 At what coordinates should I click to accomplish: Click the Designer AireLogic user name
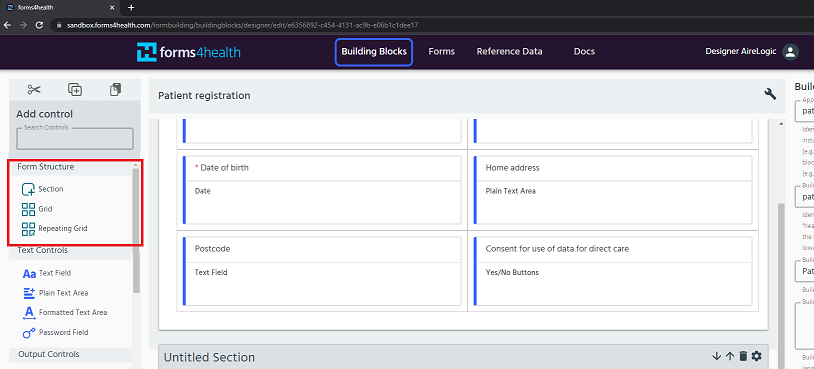pyautogui.click(x=741, y=51)
